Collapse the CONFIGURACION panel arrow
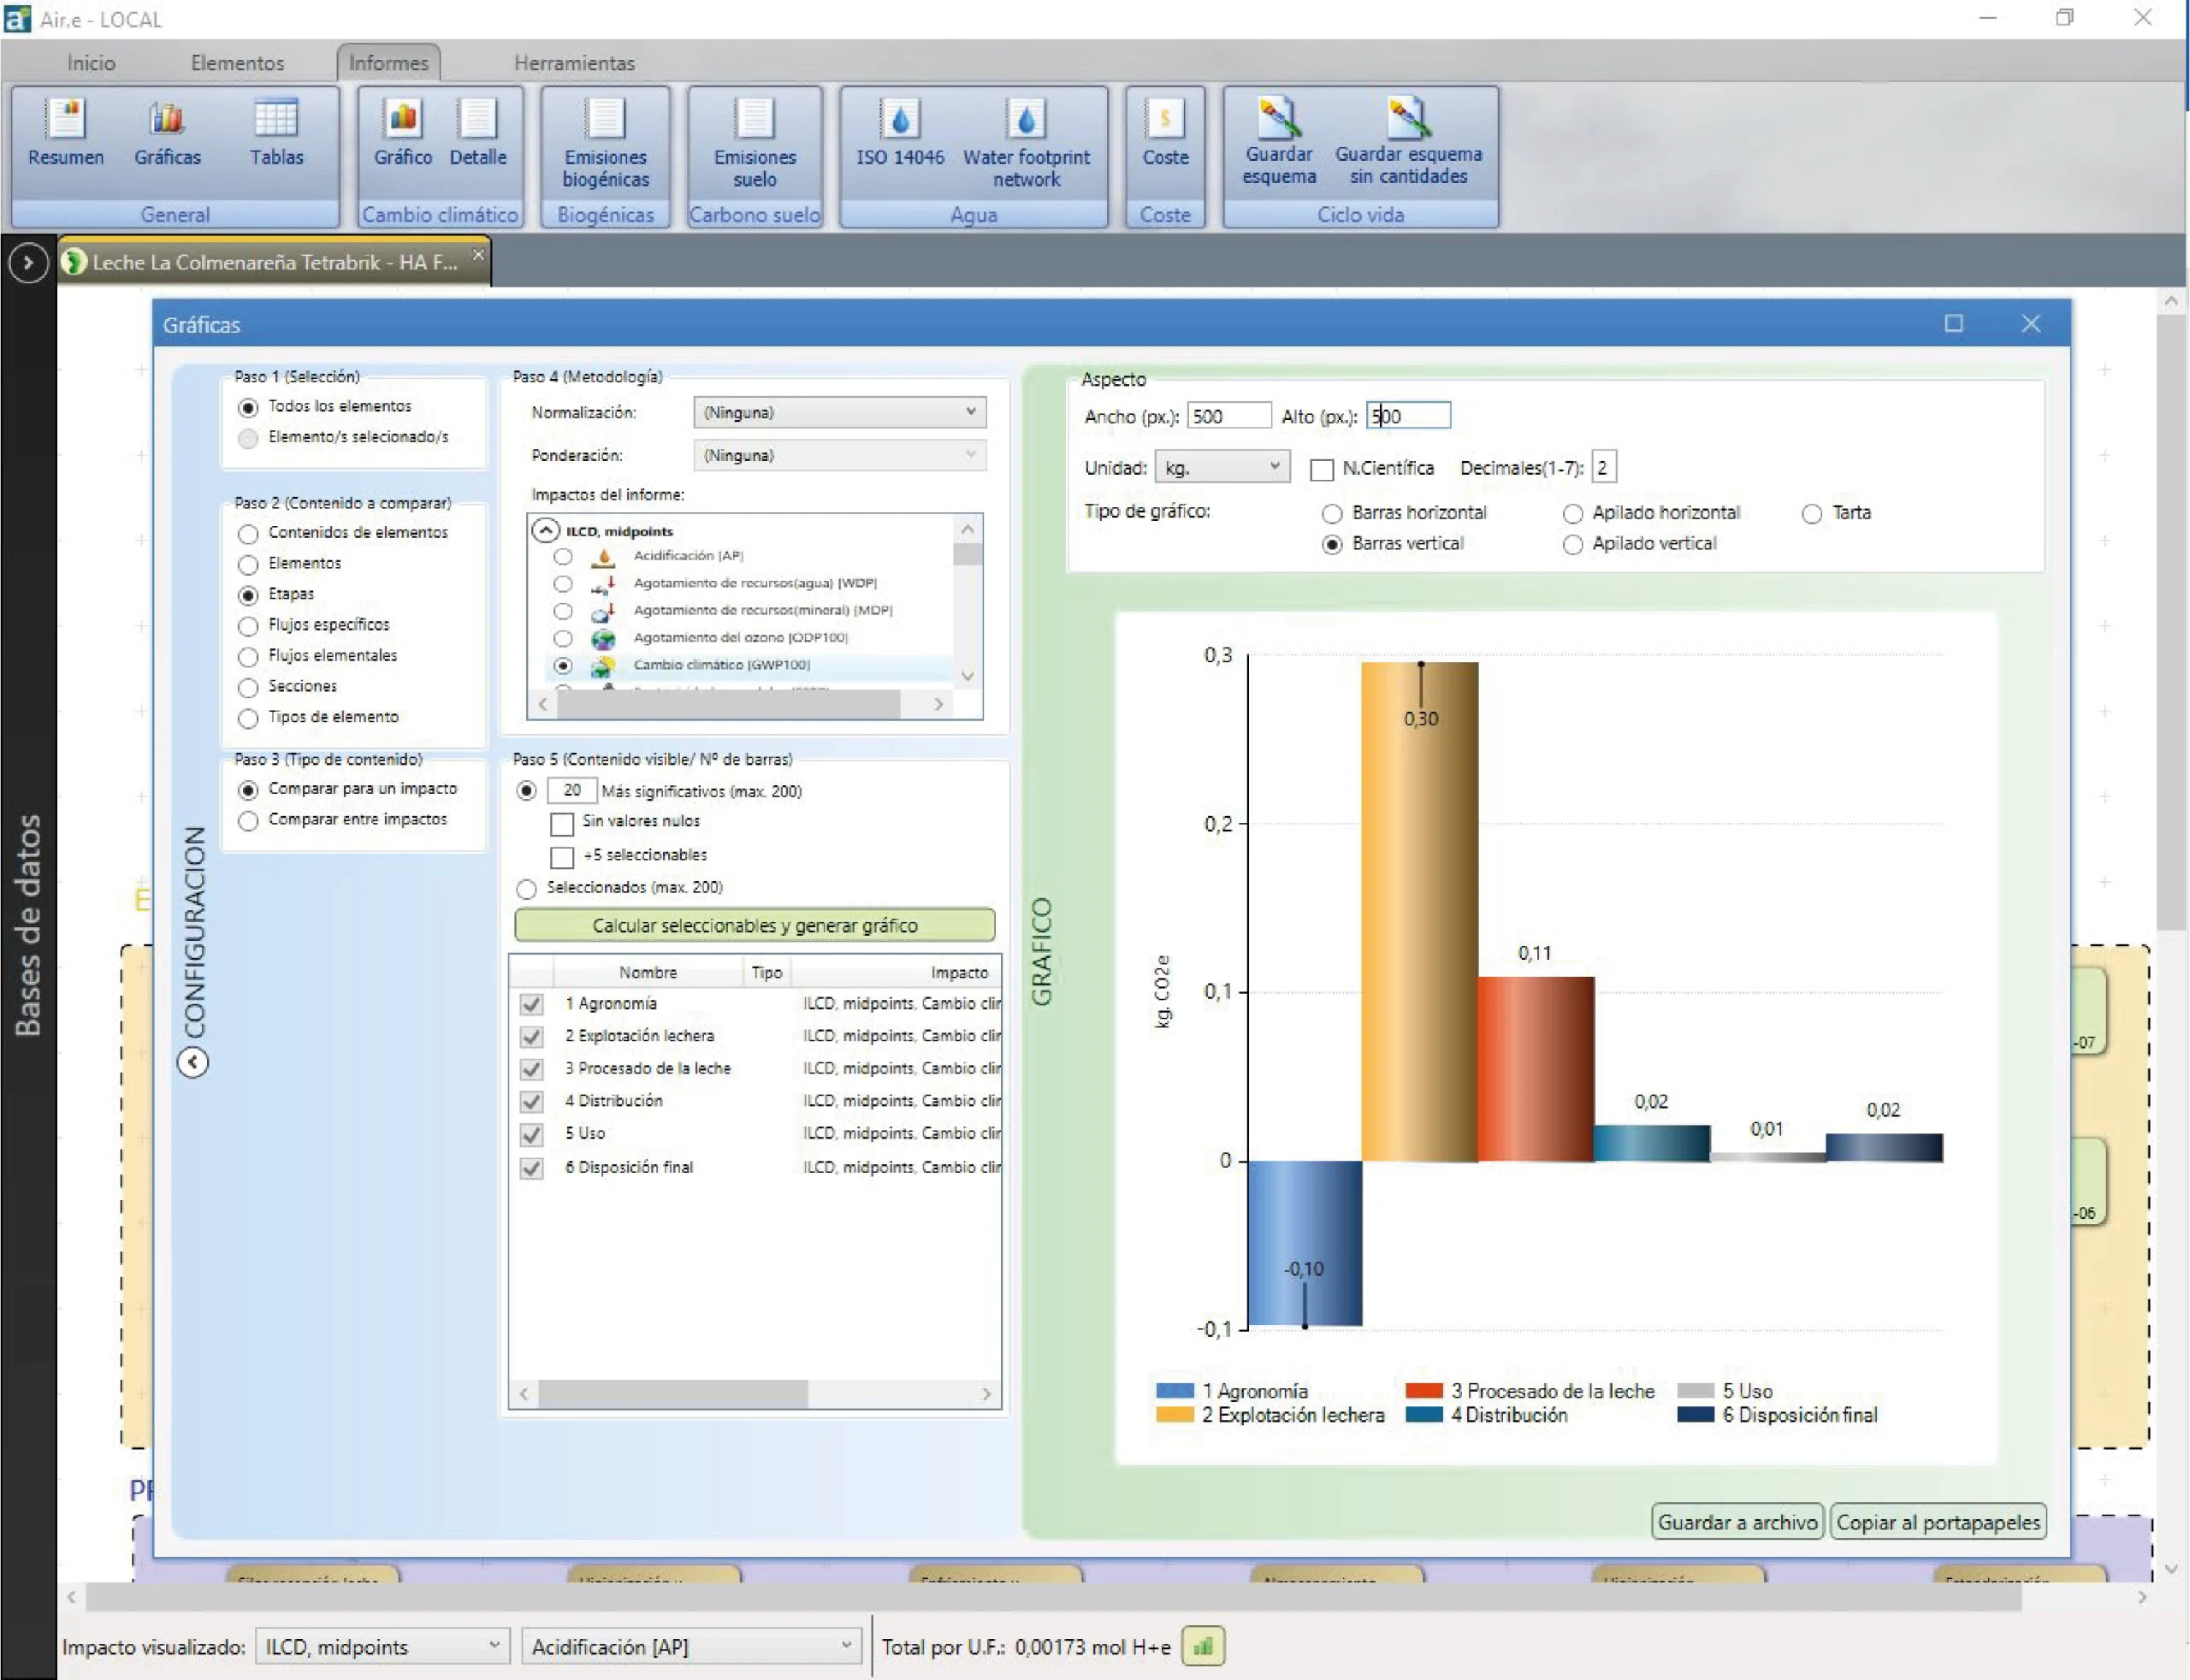Viewport: 2190px width, 1680px height. (x=193, y=1062)
